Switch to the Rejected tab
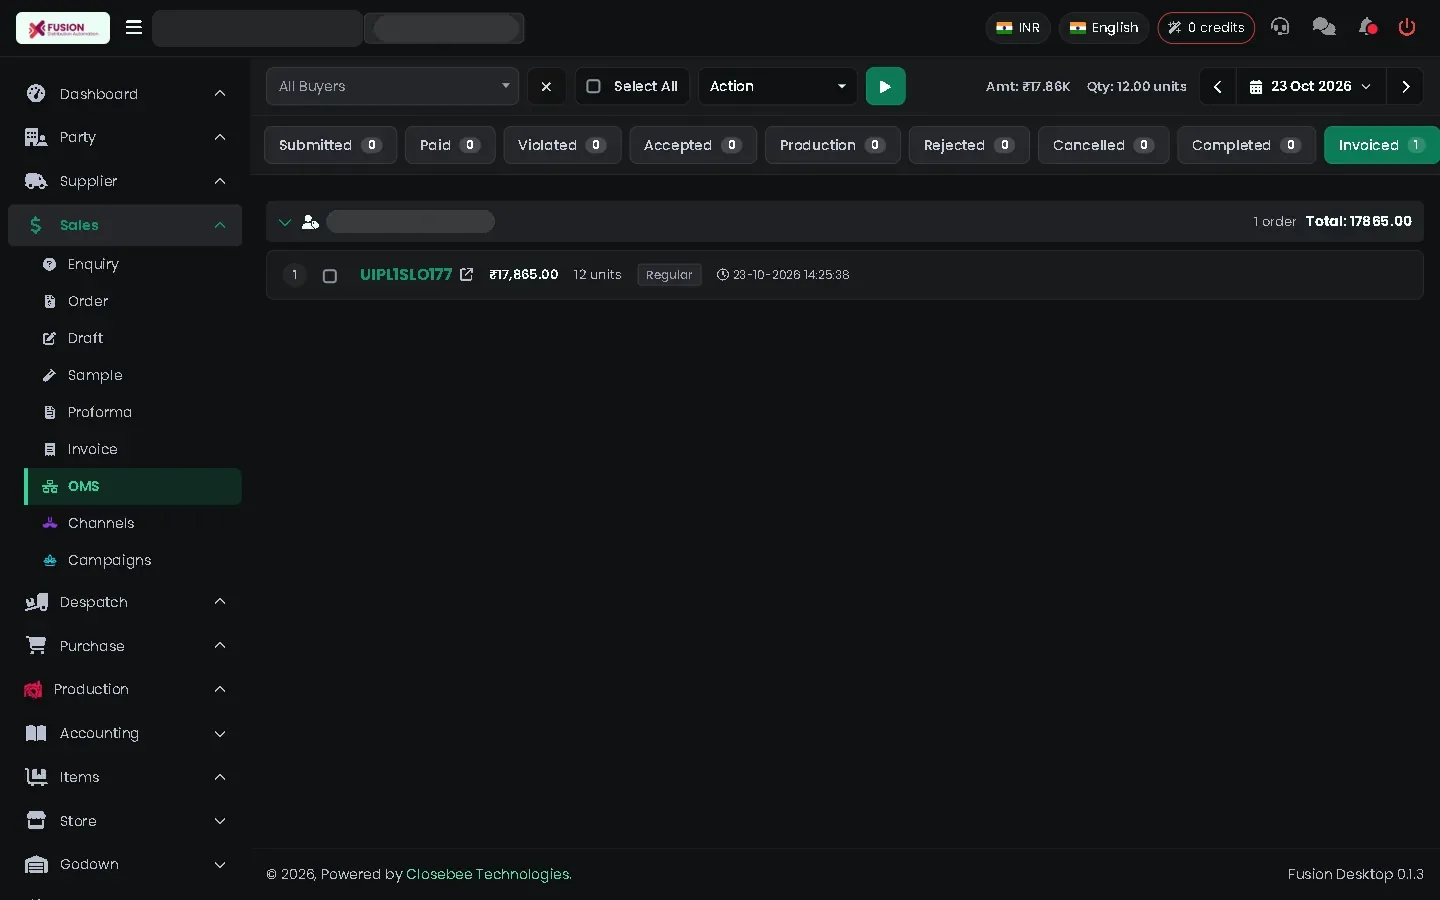 pyautogui.click(x=968, y=145)
